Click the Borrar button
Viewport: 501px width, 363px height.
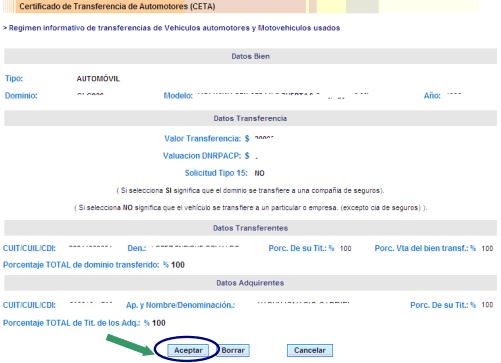coord(233,350)
